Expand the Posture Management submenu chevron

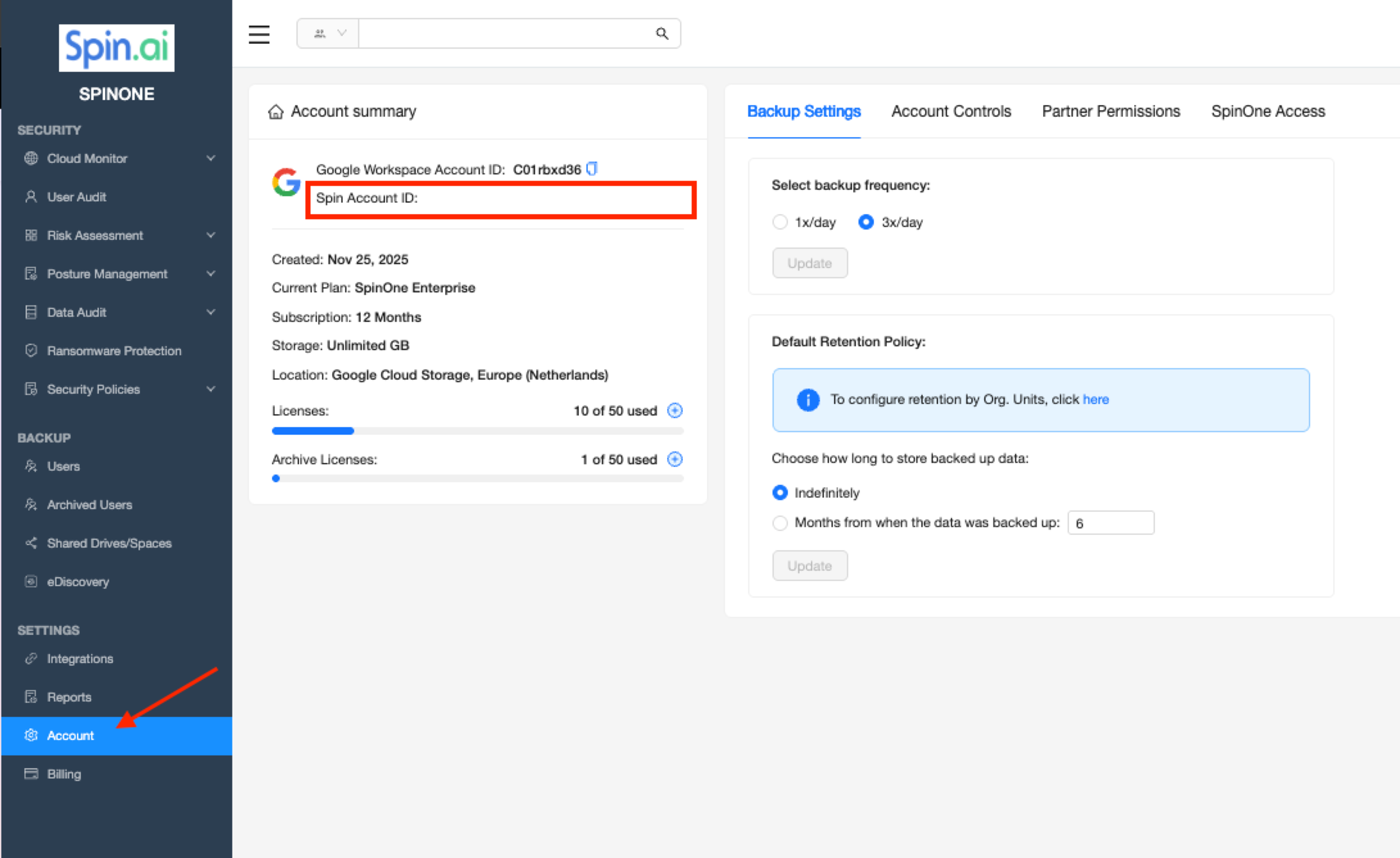click(210, 274)
